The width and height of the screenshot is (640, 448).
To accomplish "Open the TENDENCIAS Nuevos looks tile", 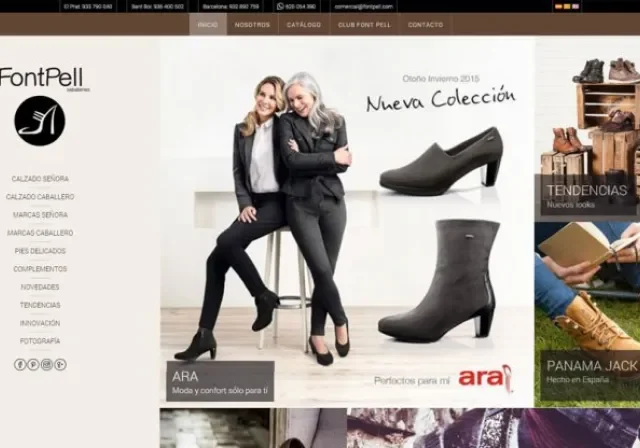I will tap(587, 129).
